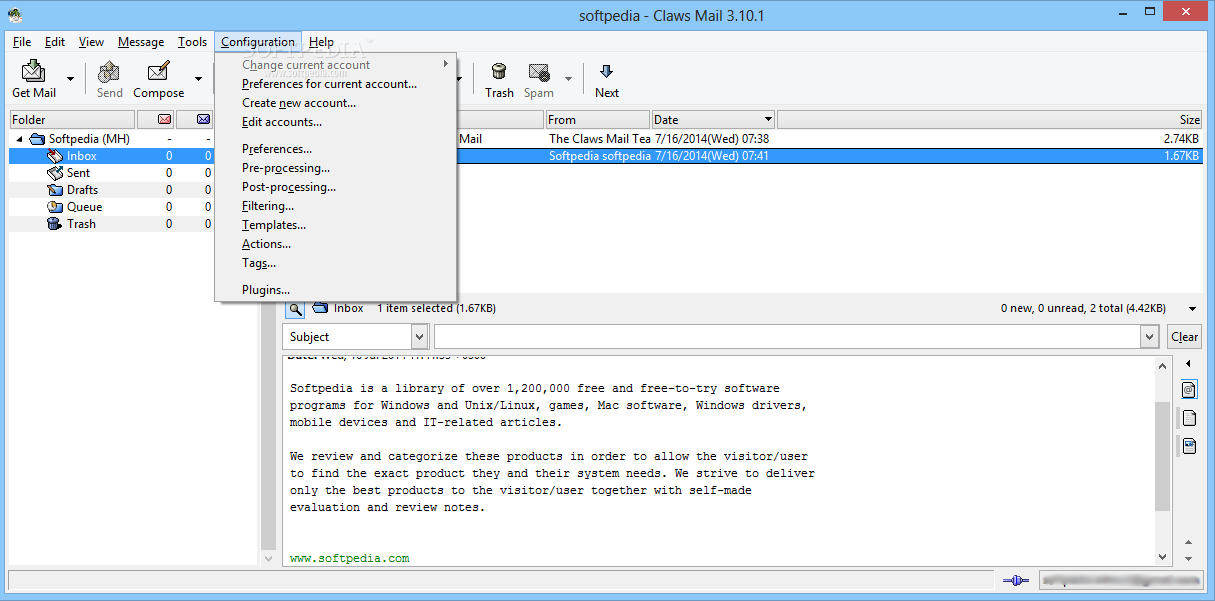Click the Softpedia (MH) mailbox icon
Viewport: 1215px width, 601px height.
coord(37,139)
